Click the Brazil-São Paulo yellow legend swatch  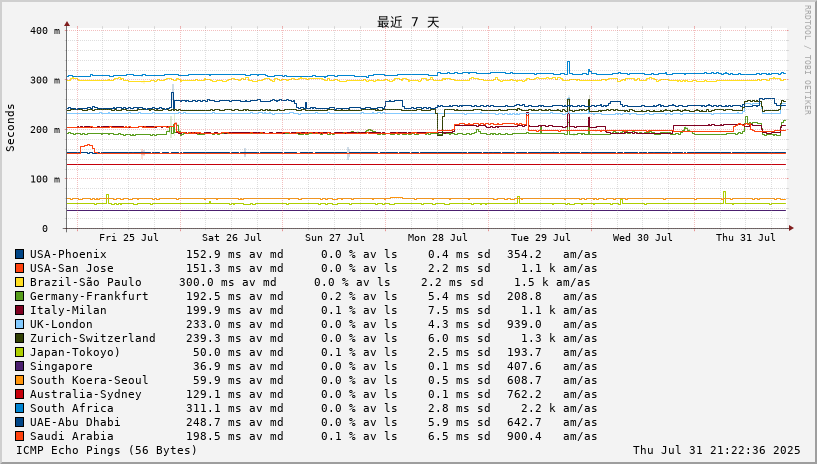19,283
